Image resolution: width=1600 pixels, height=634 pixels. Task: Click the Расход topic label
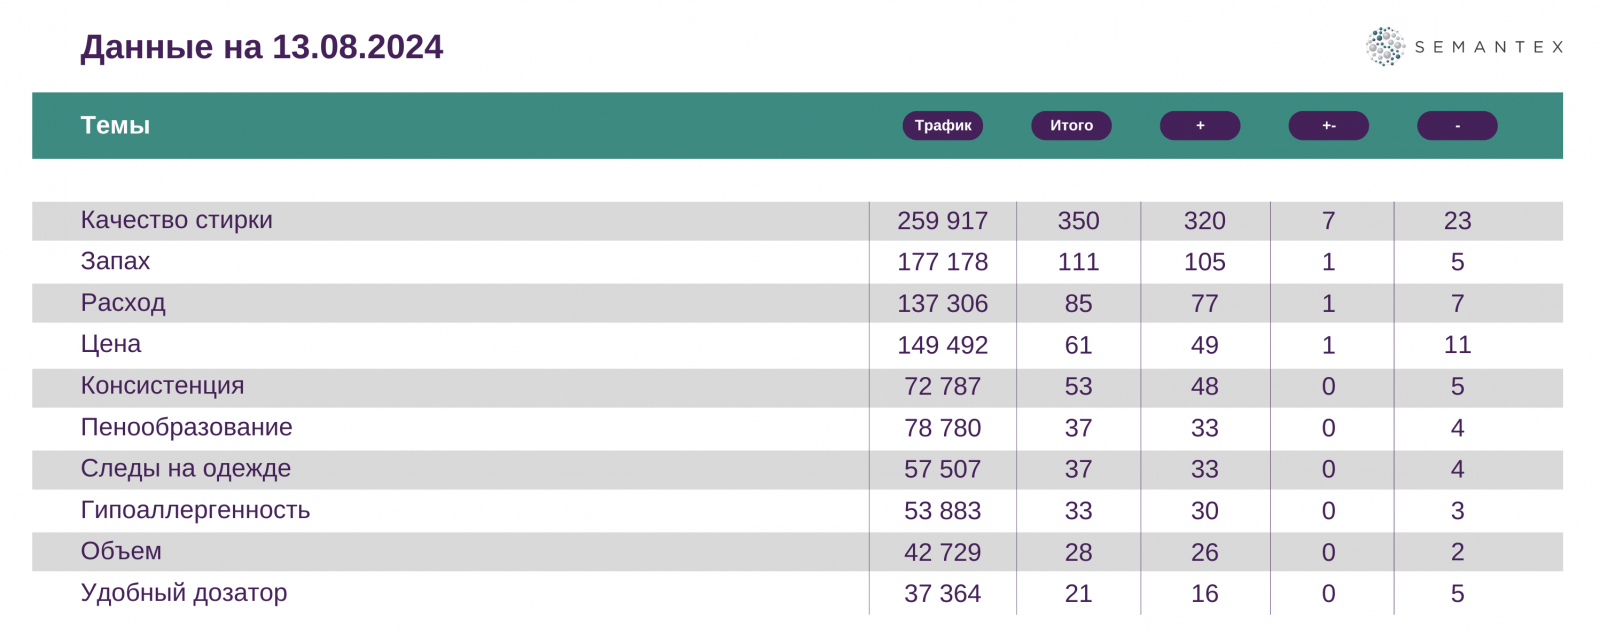click(123, 303)
